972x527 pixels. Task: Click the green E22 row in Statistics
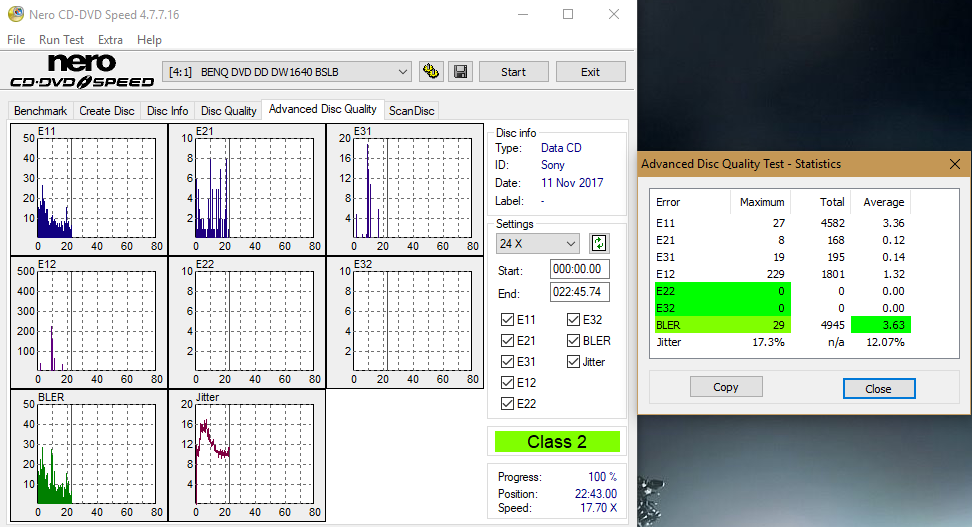pyautogui.click(x=722, y=291)
